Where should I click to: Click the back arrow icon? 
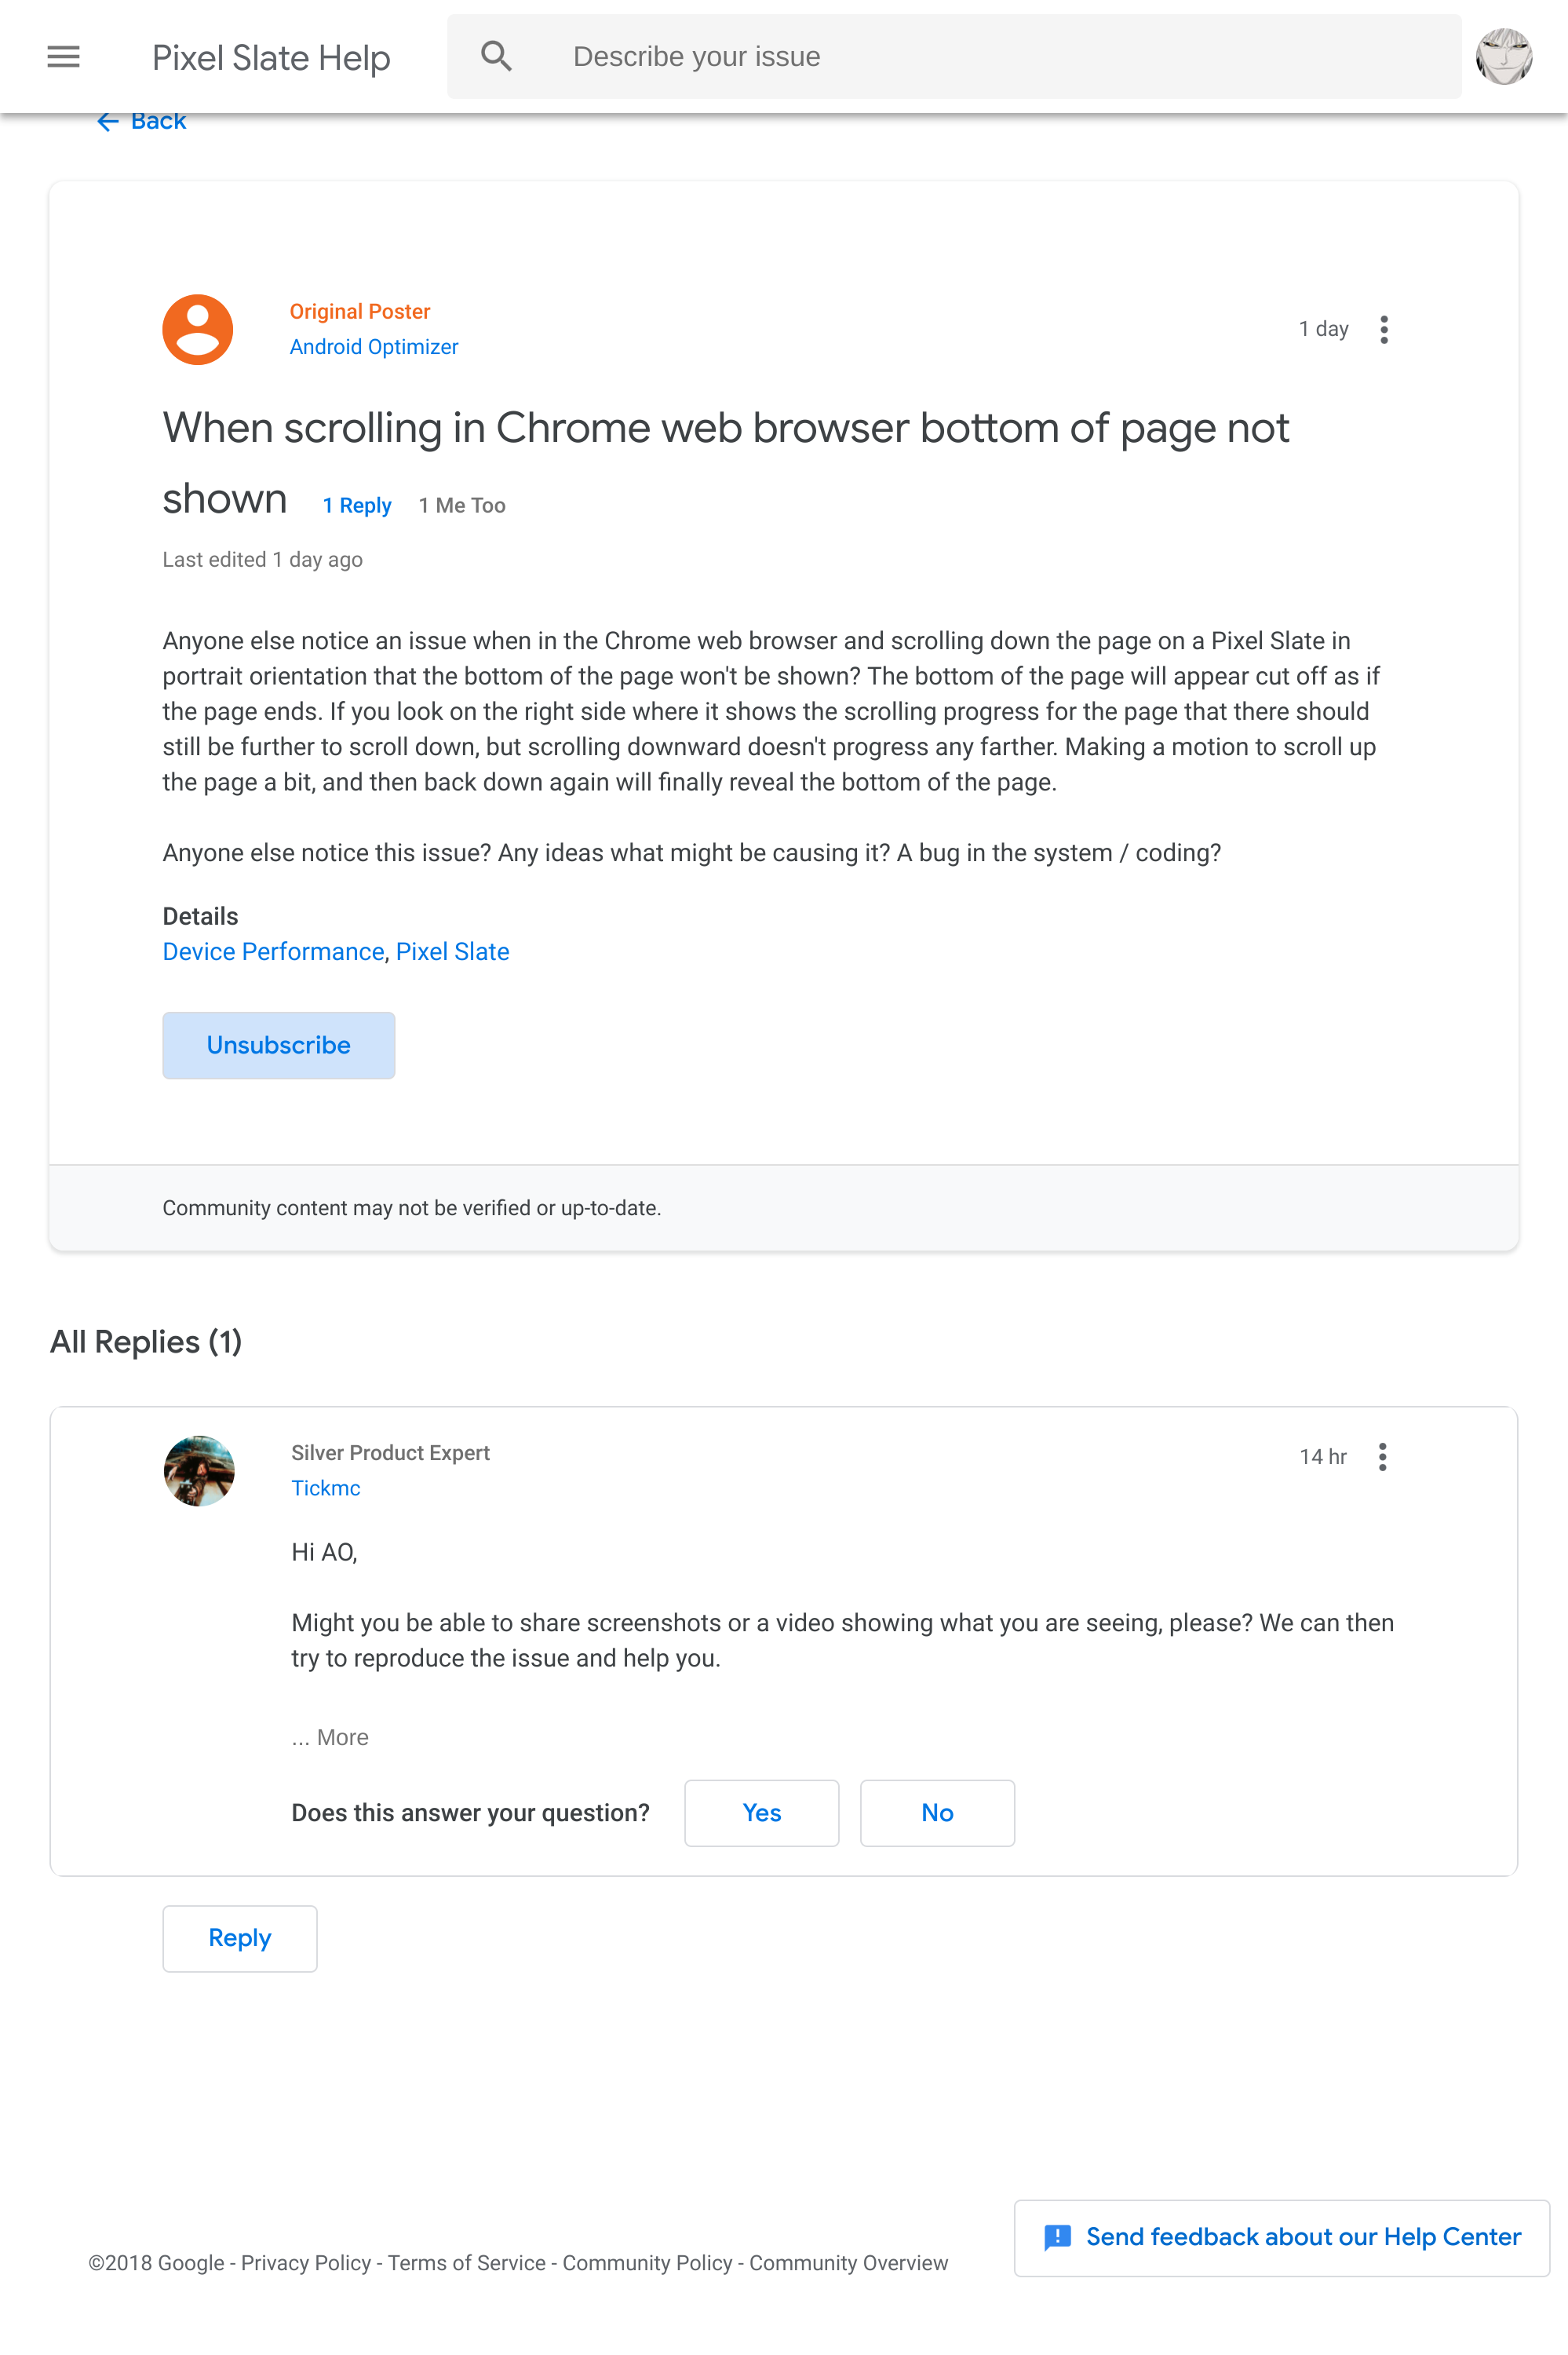tap(108, 121)
